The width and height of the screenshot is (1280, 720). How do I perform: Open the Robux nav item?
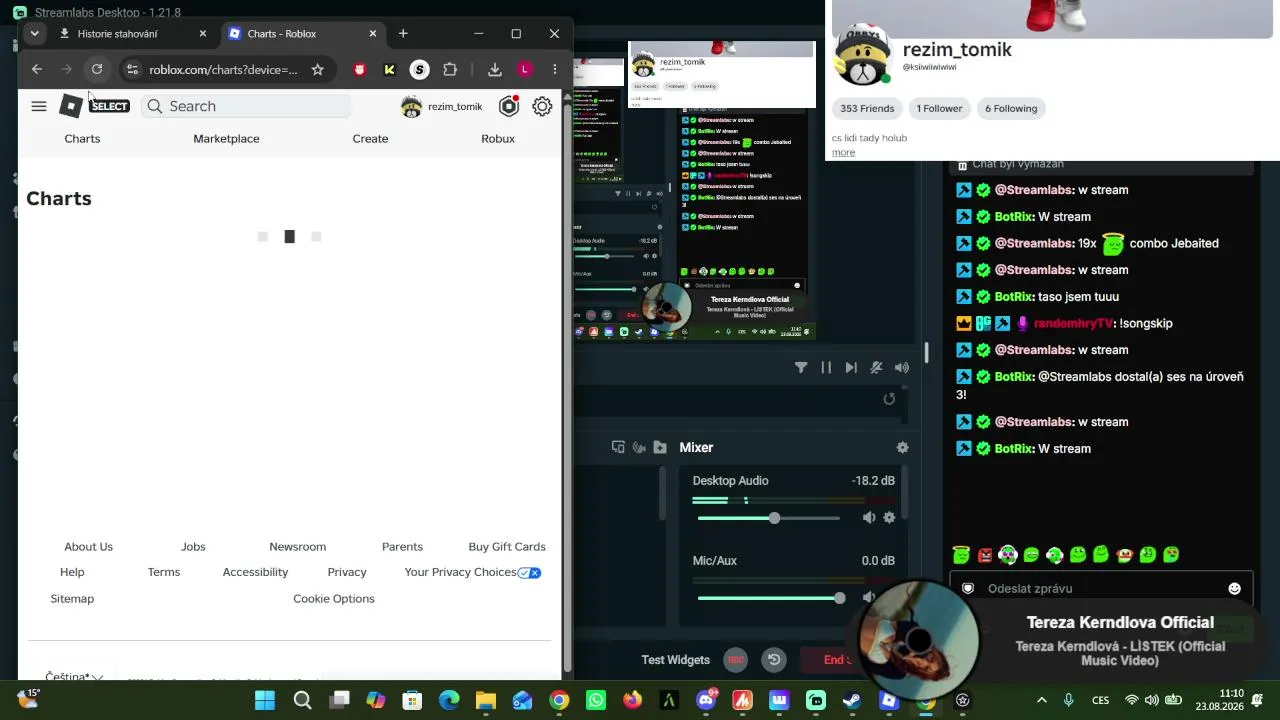pos(498,138)
